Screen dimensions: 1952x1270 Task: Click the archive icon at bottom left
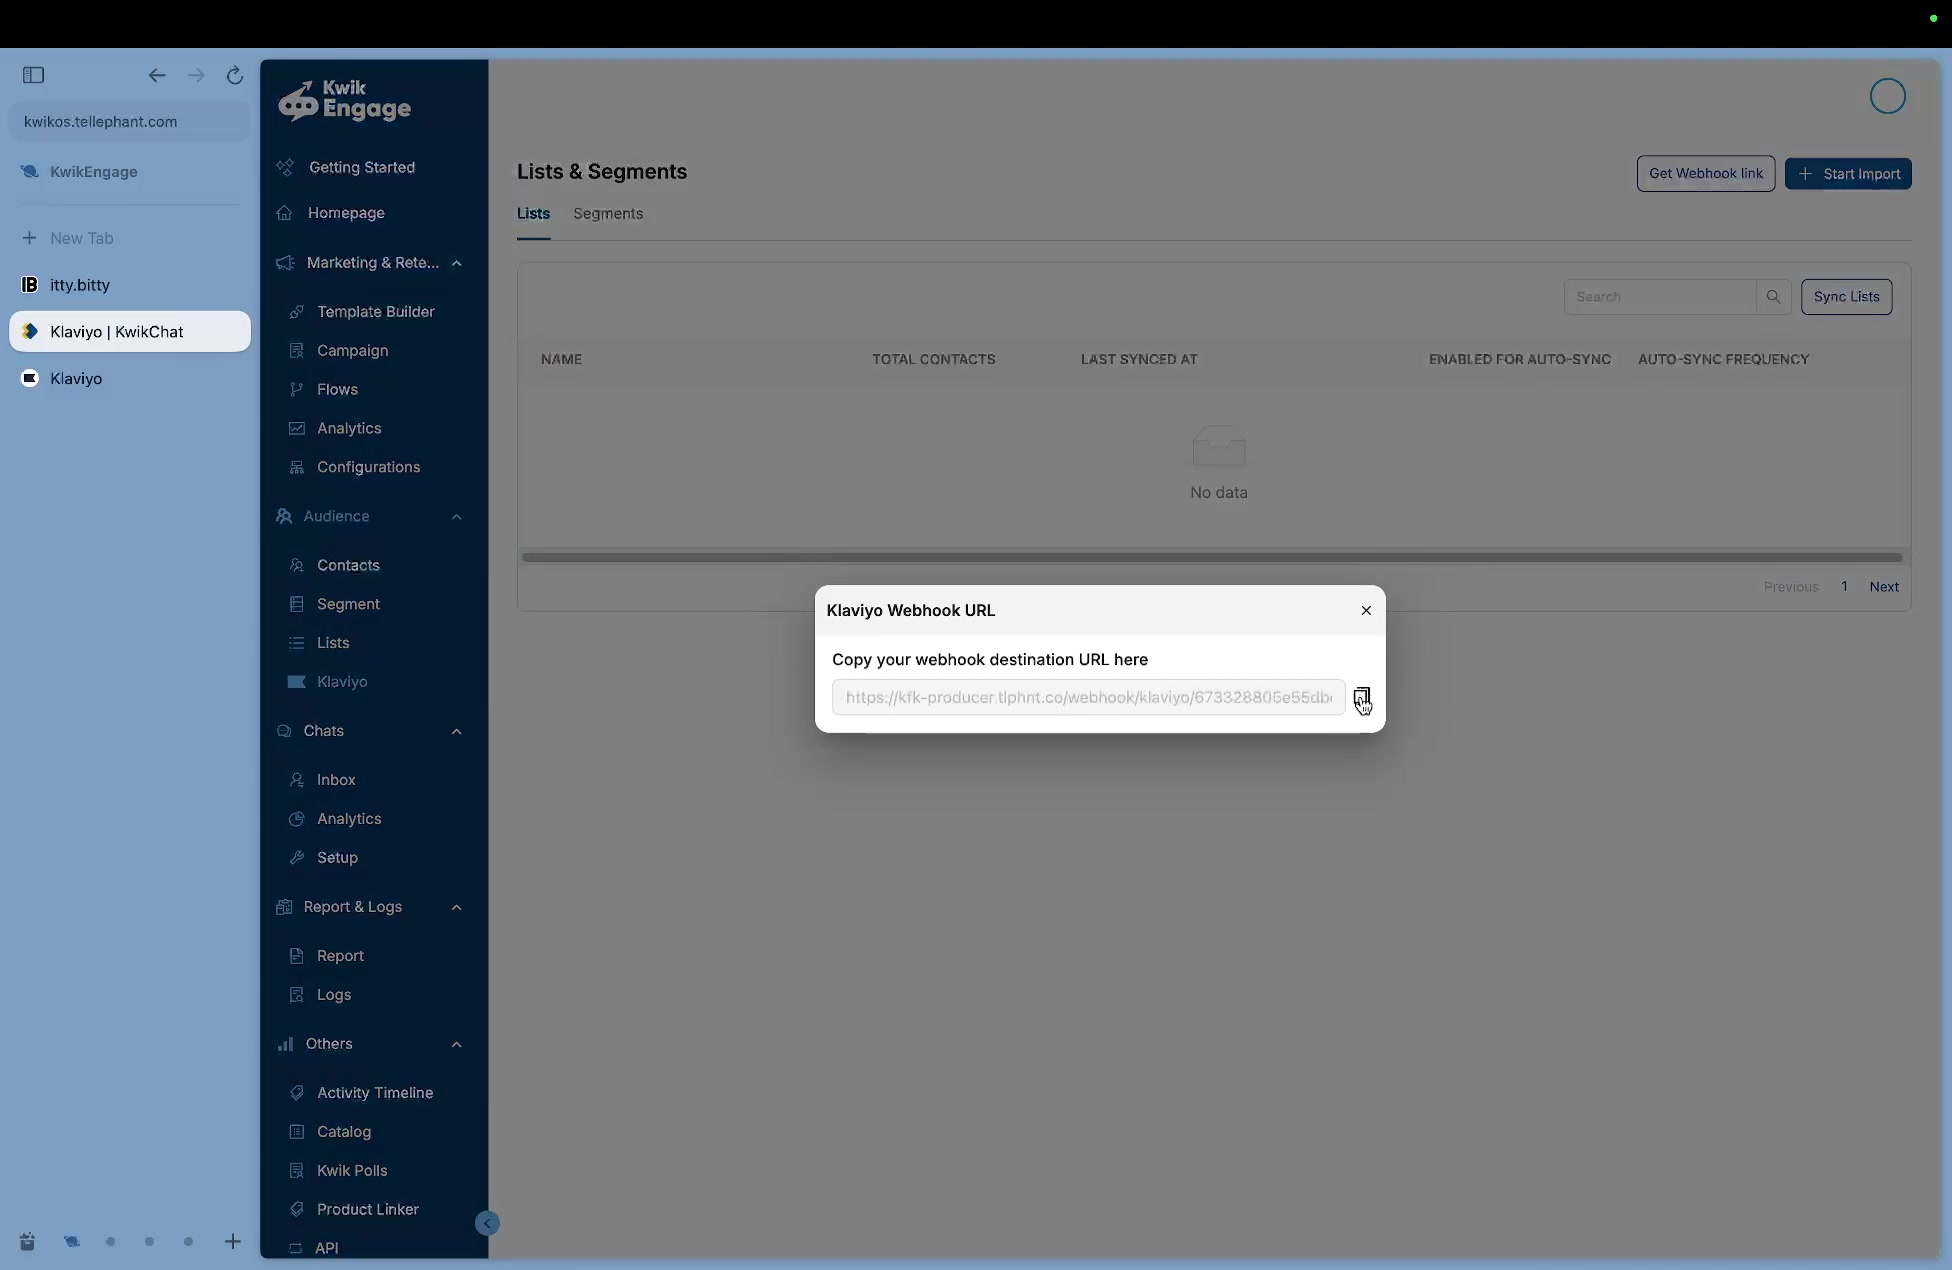pos(27,1242)
